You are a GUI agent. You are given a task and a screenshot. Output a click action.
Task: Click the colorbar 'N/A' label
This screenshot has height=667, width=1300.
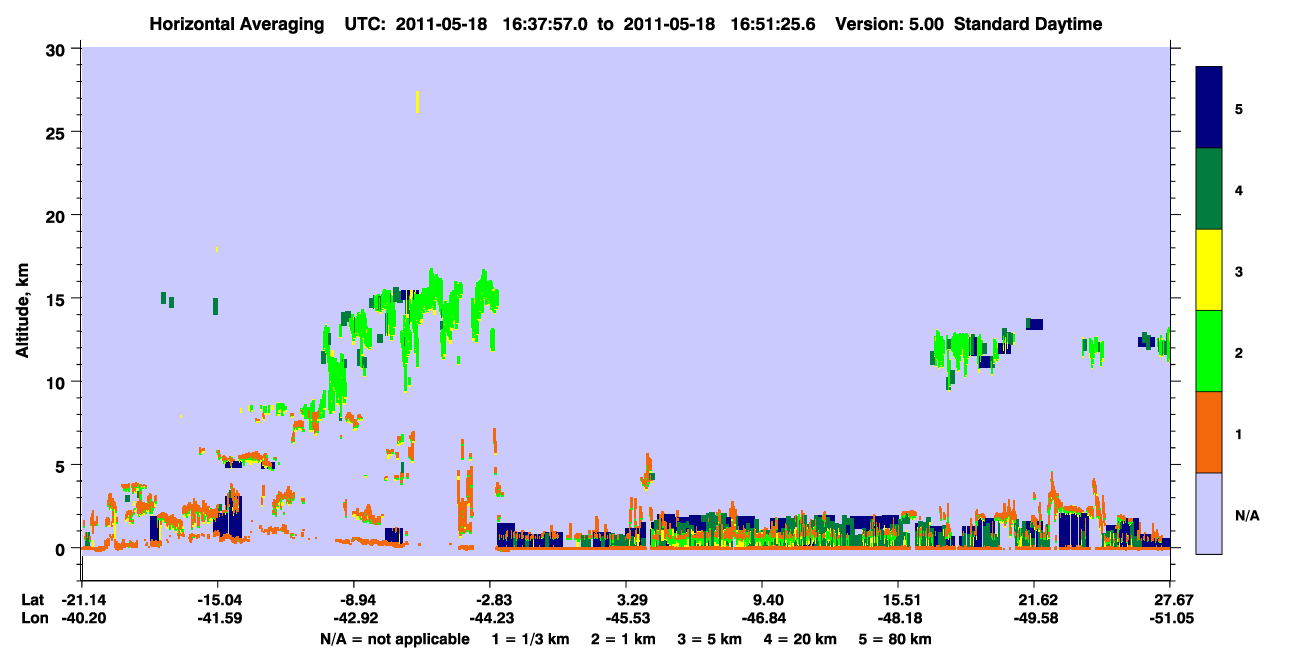(x=1246, y=515)
